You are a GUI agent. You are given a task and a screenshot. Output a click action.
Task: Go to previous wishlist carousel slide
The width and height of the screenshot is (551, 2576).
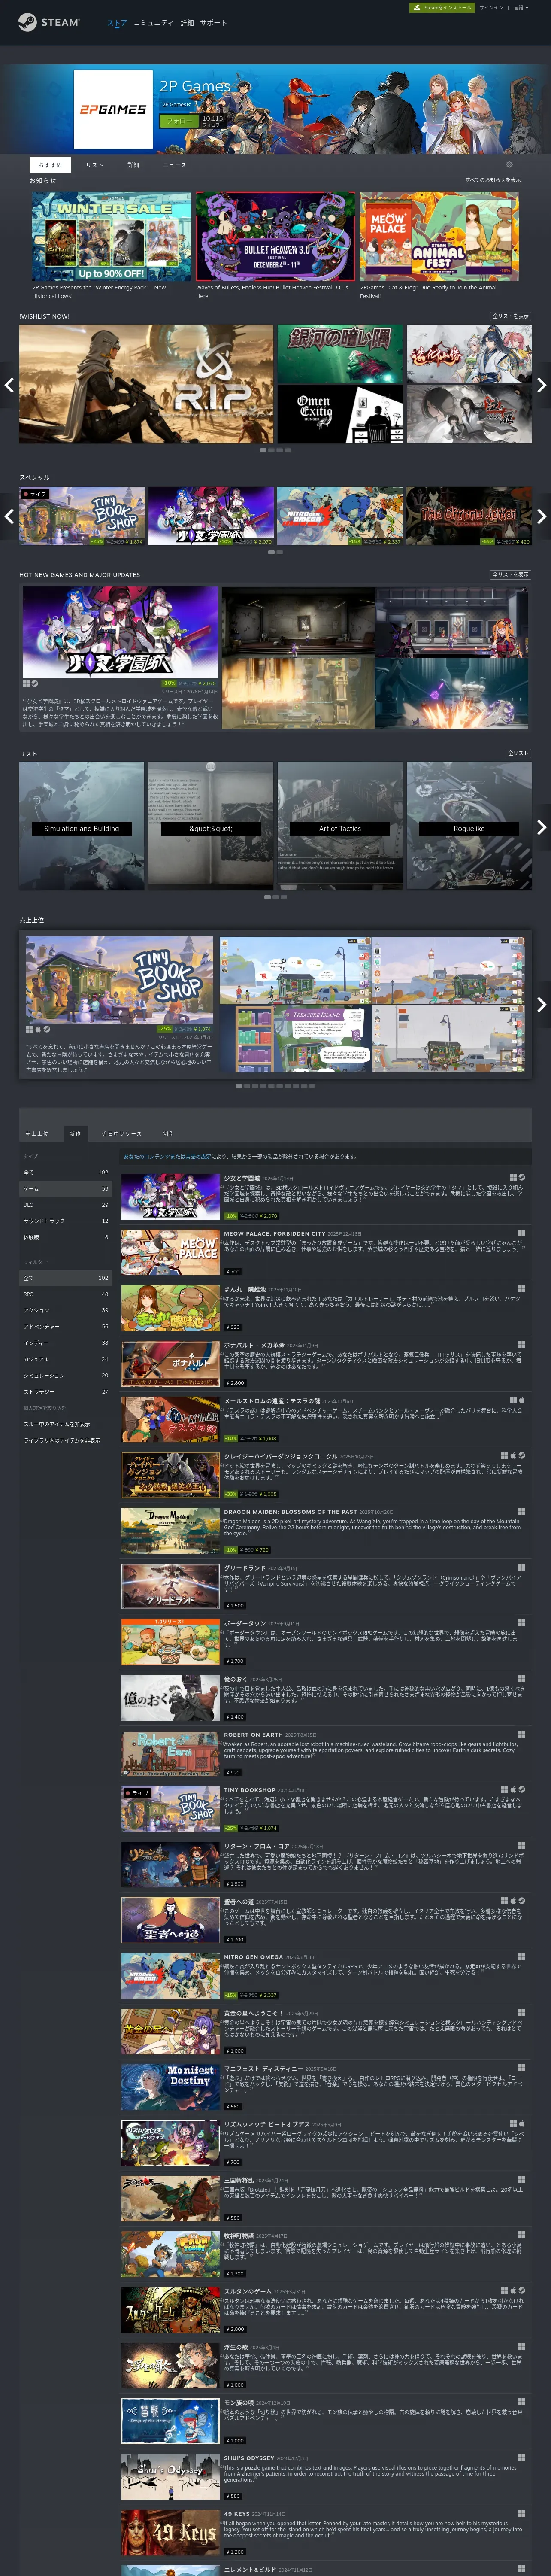click(8, 385)
